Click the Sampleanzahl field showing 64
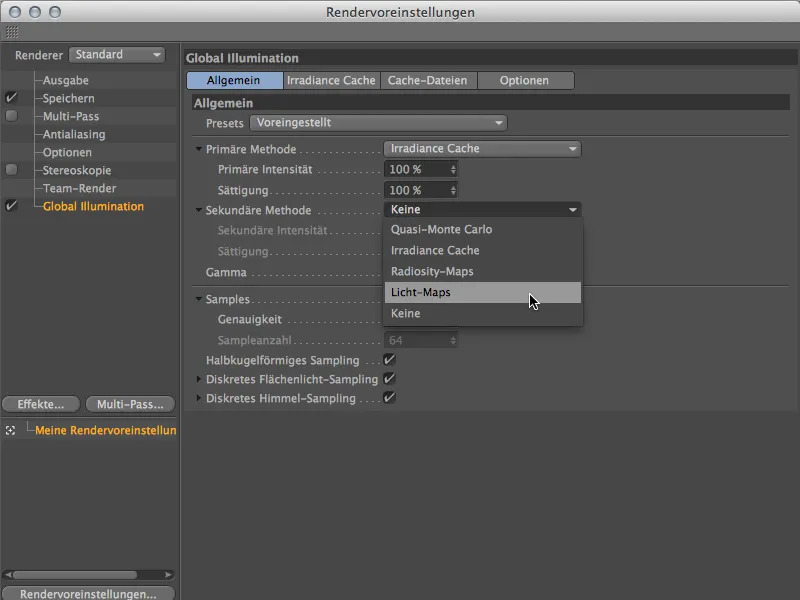Screen dimensions: 800x600 click(417, 340)
